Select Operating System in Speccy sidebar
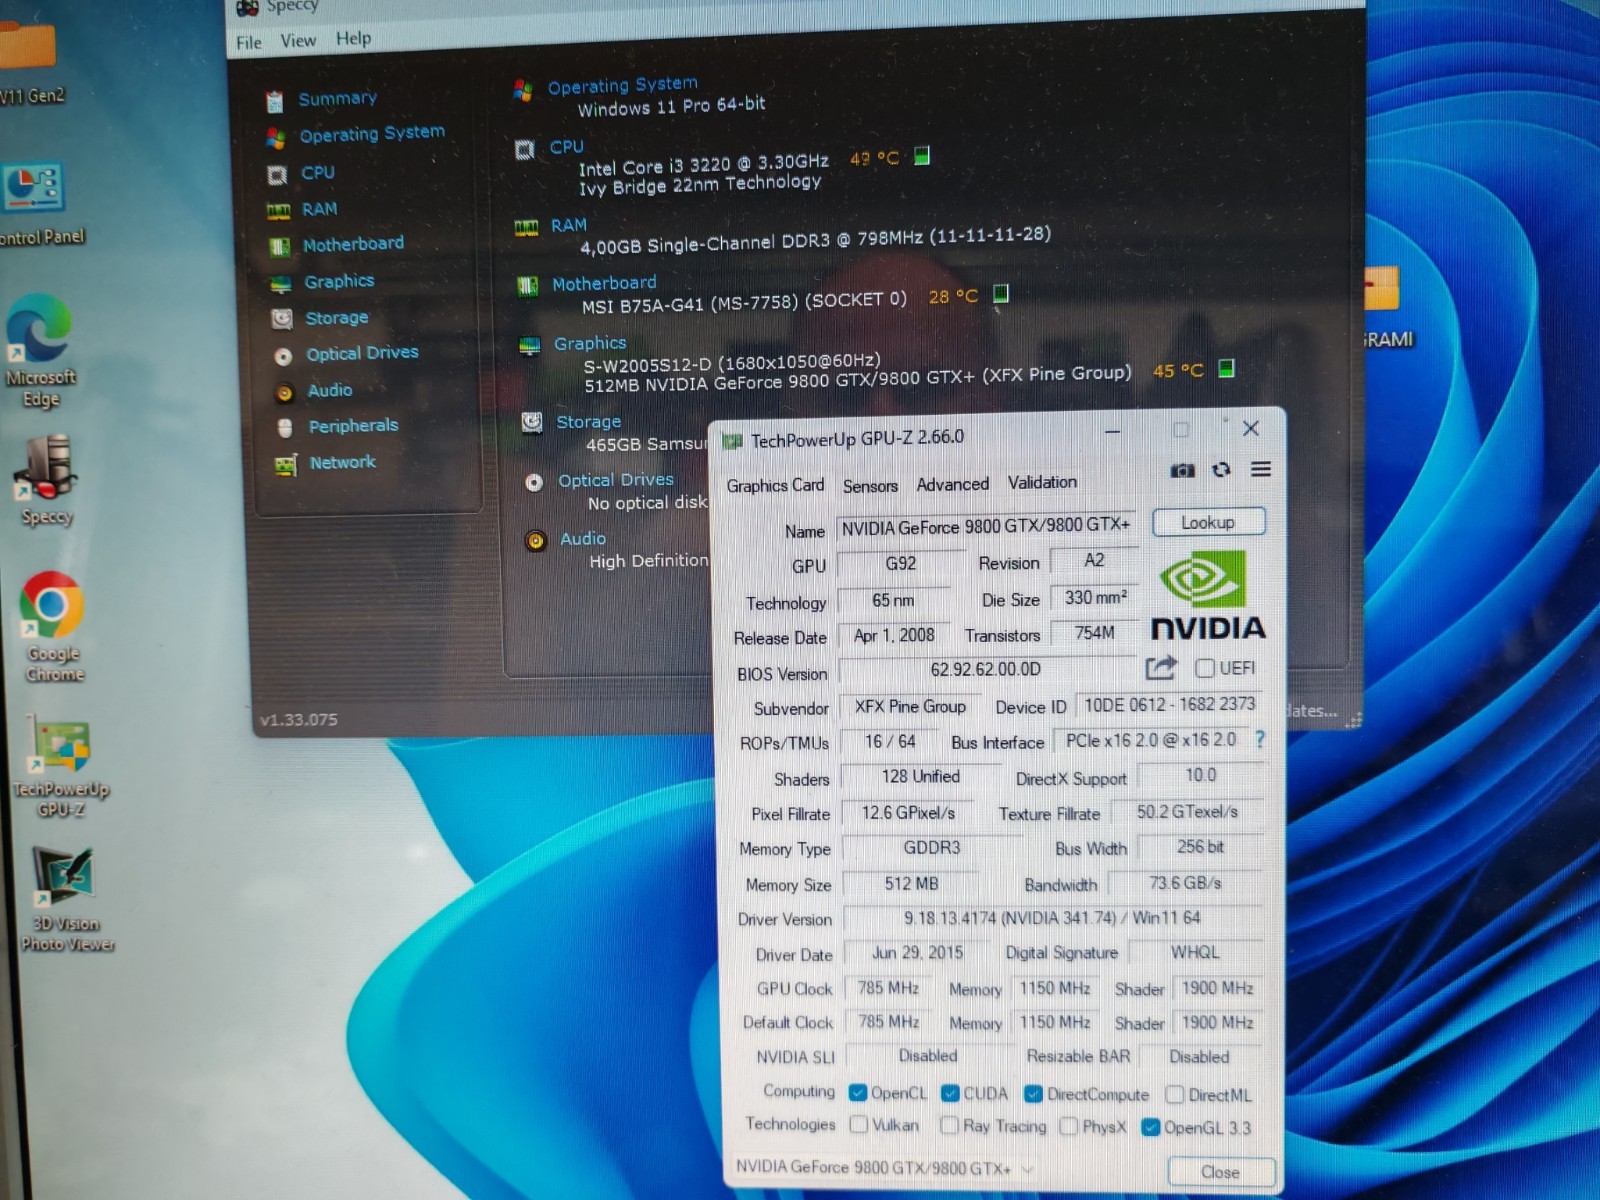This screenshot has height=1200, width=1600. tap(372, 134)
